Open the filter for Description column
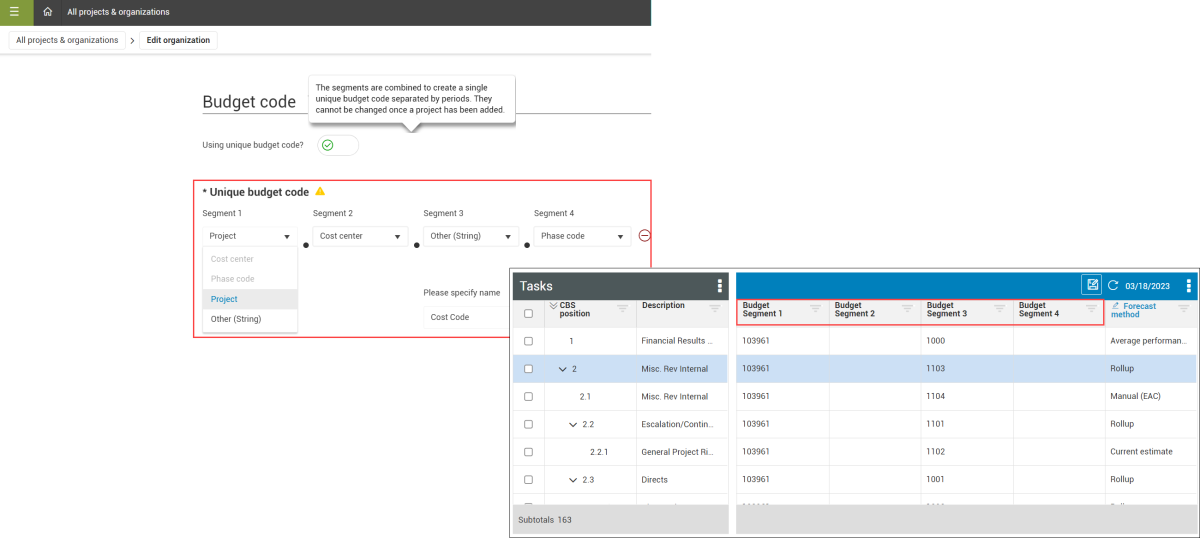1200x538 pixels. tap(714, 309)
